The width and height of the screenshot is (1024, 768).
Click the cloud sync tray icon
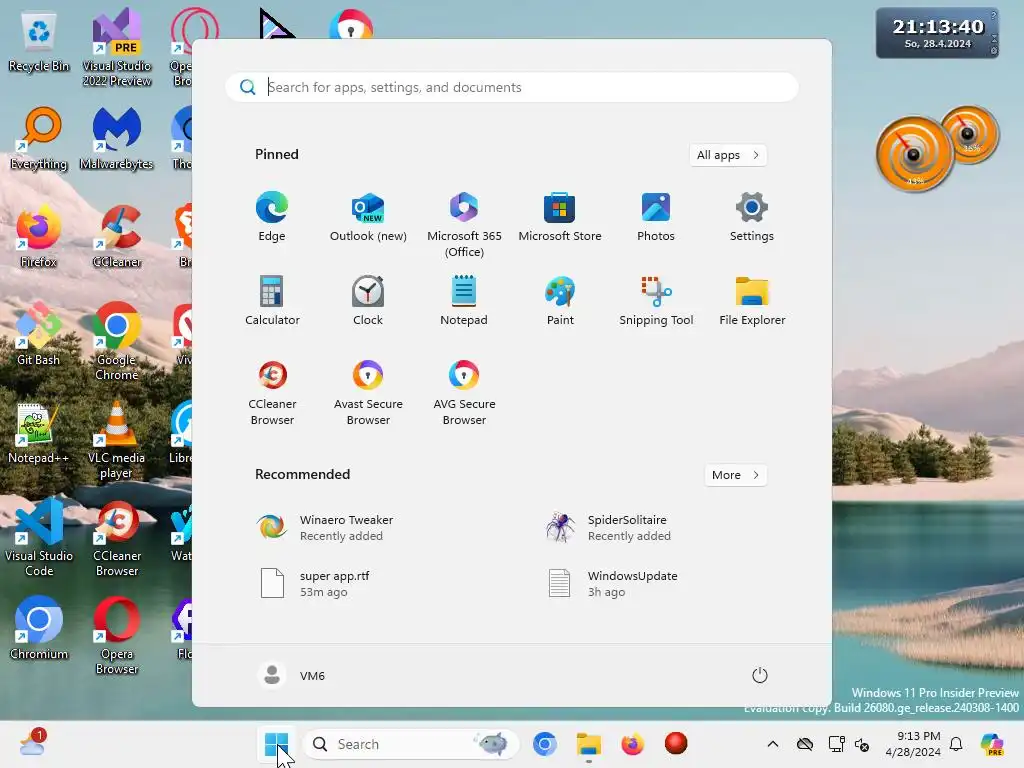coord(805,744)
